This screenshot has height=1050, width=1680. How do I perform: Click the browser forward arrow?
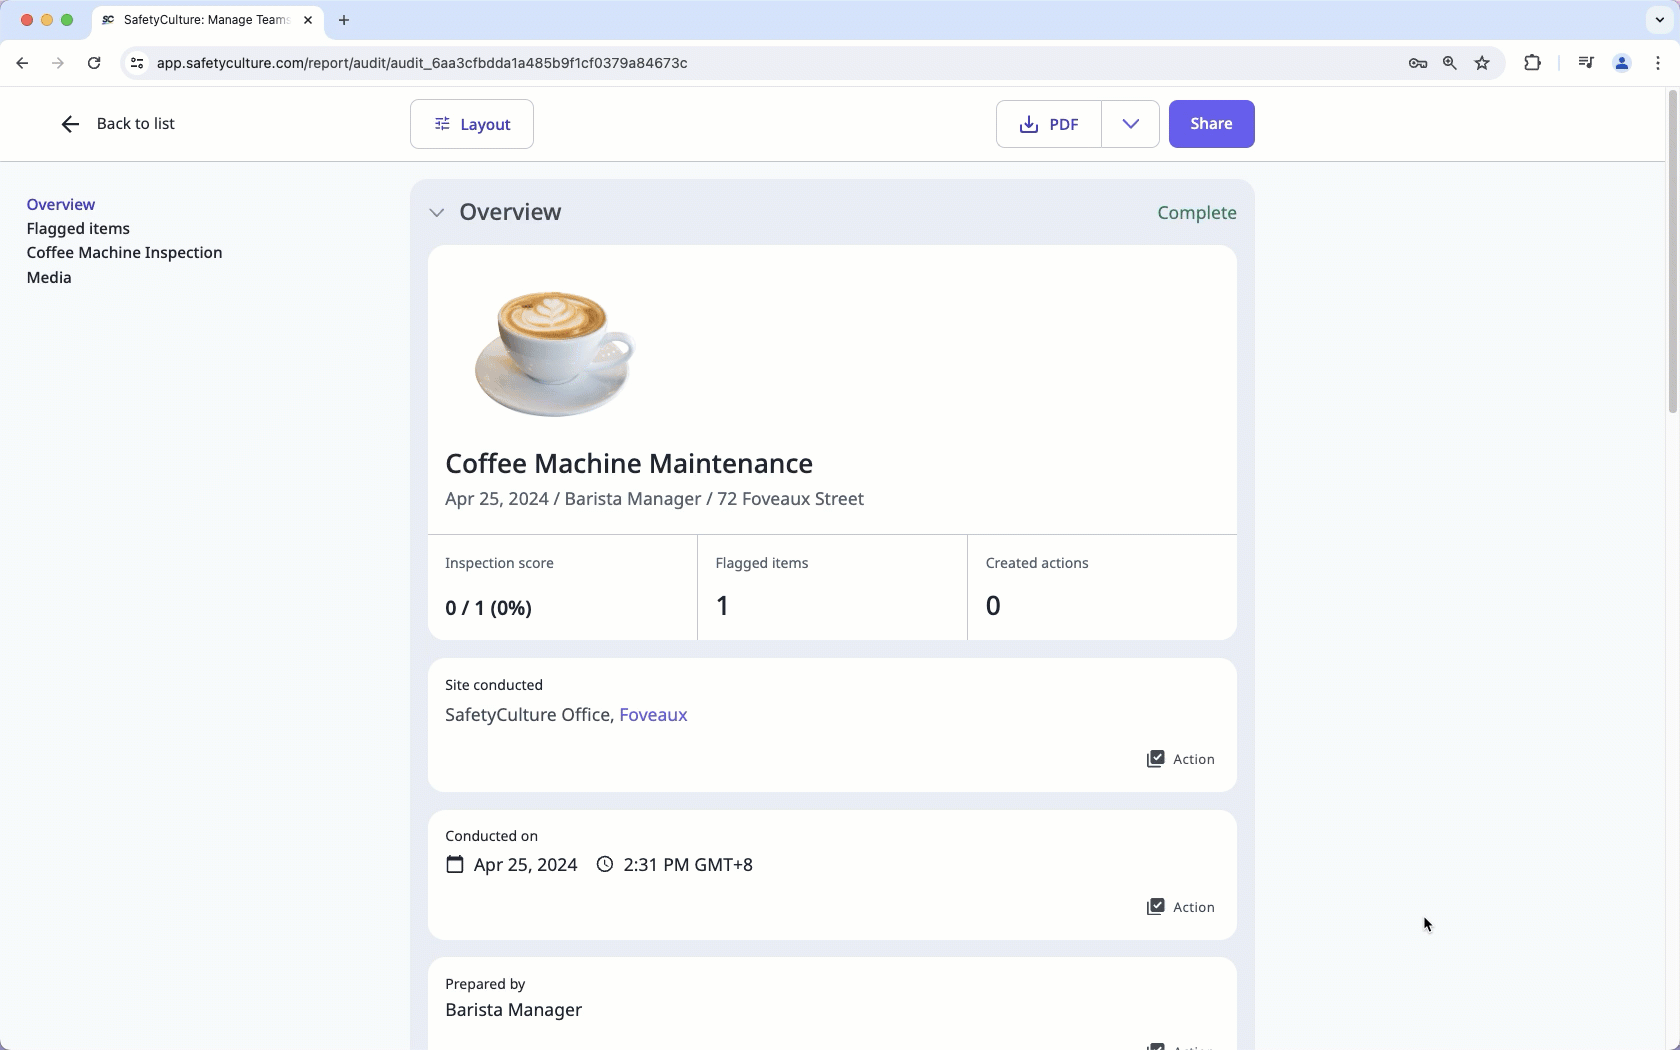pyautogui.click(x=58, y=63)
